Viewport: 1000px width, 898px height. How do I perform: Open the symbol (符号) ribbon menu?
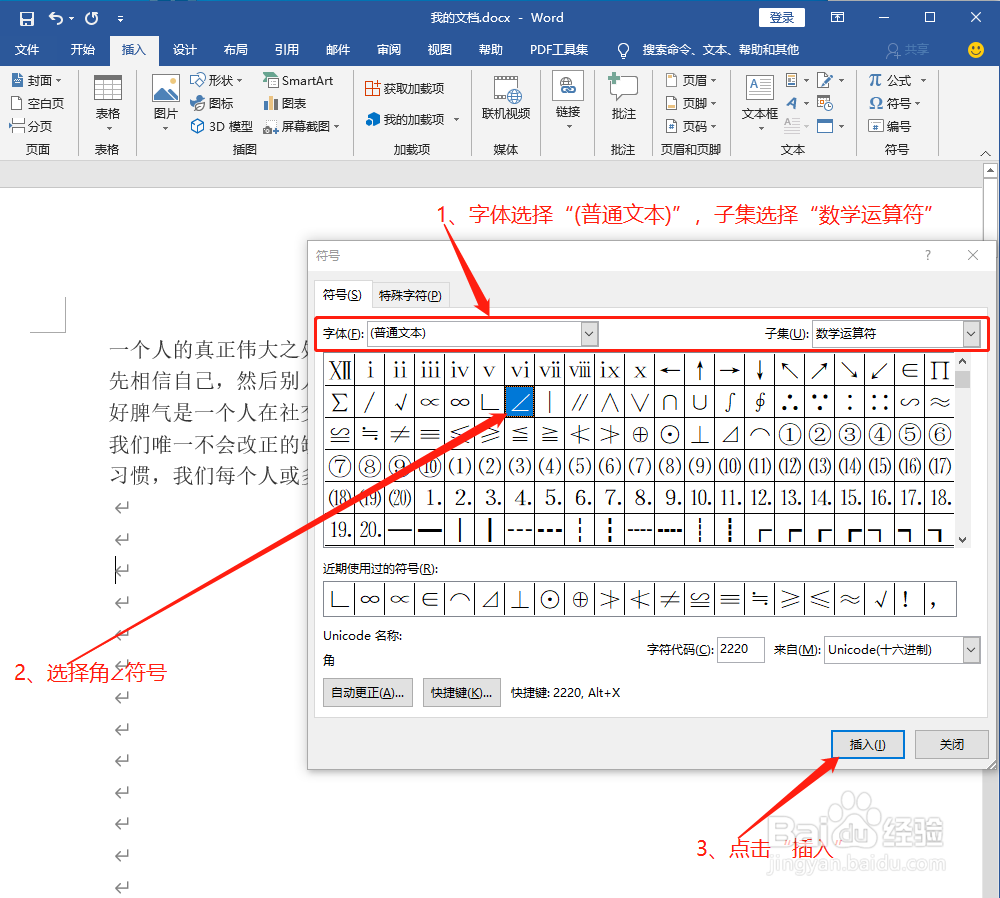(x=894, y=103)
